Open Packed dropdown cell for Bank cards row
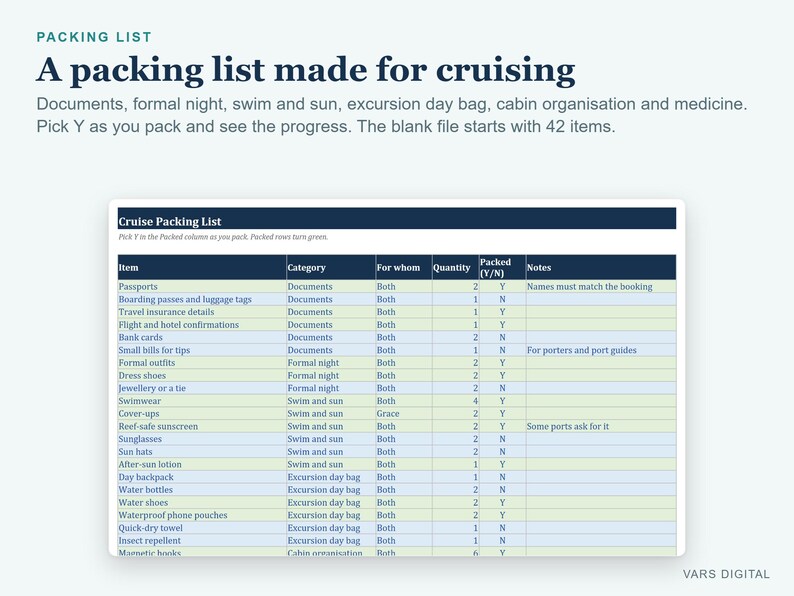The image size is (794, 596). point(502,337)
